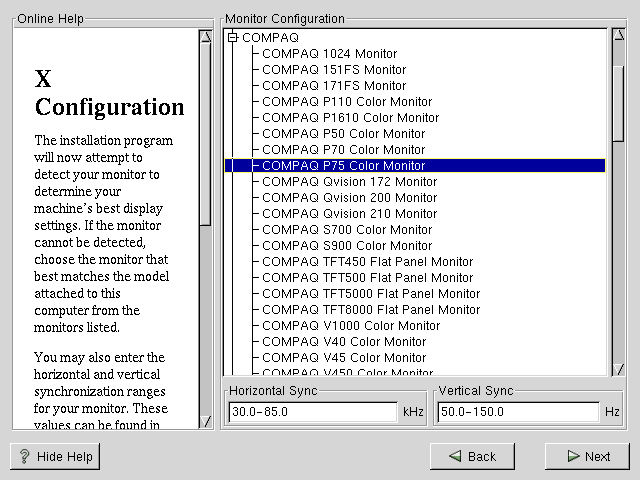
Task: Click the Horizontal Sync input field
Action: pyautogui.click(x=312, y=412)
